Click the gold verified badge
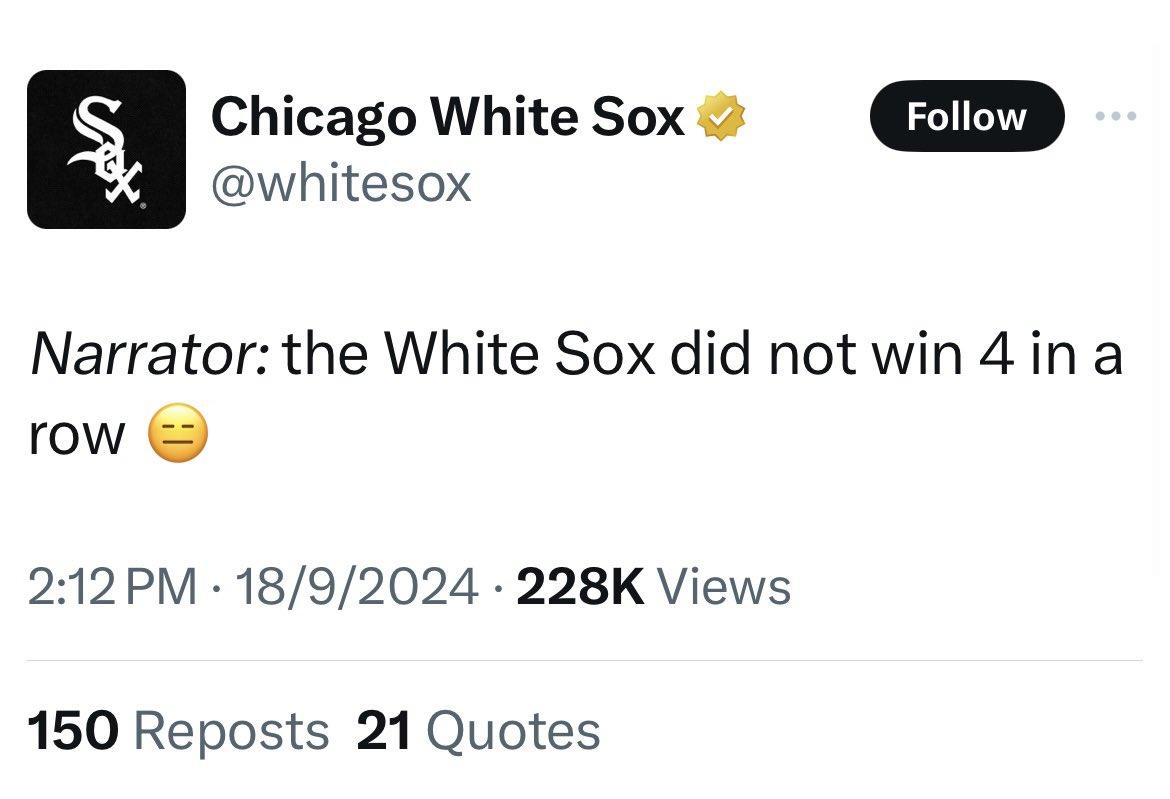The height and width of the screenshot is (799, 1170). tap(722, 115)
